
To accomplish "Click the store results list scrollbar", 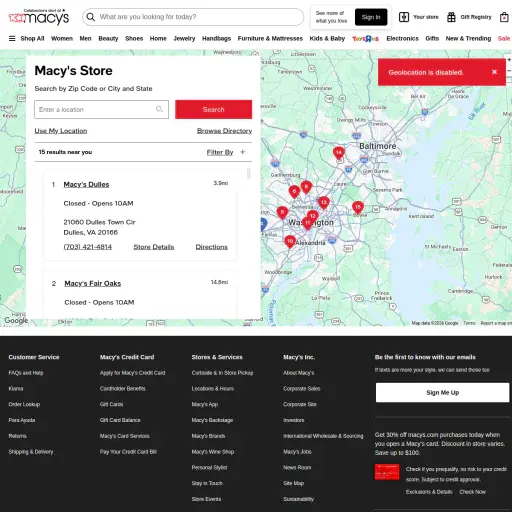I will click(248, 174).
